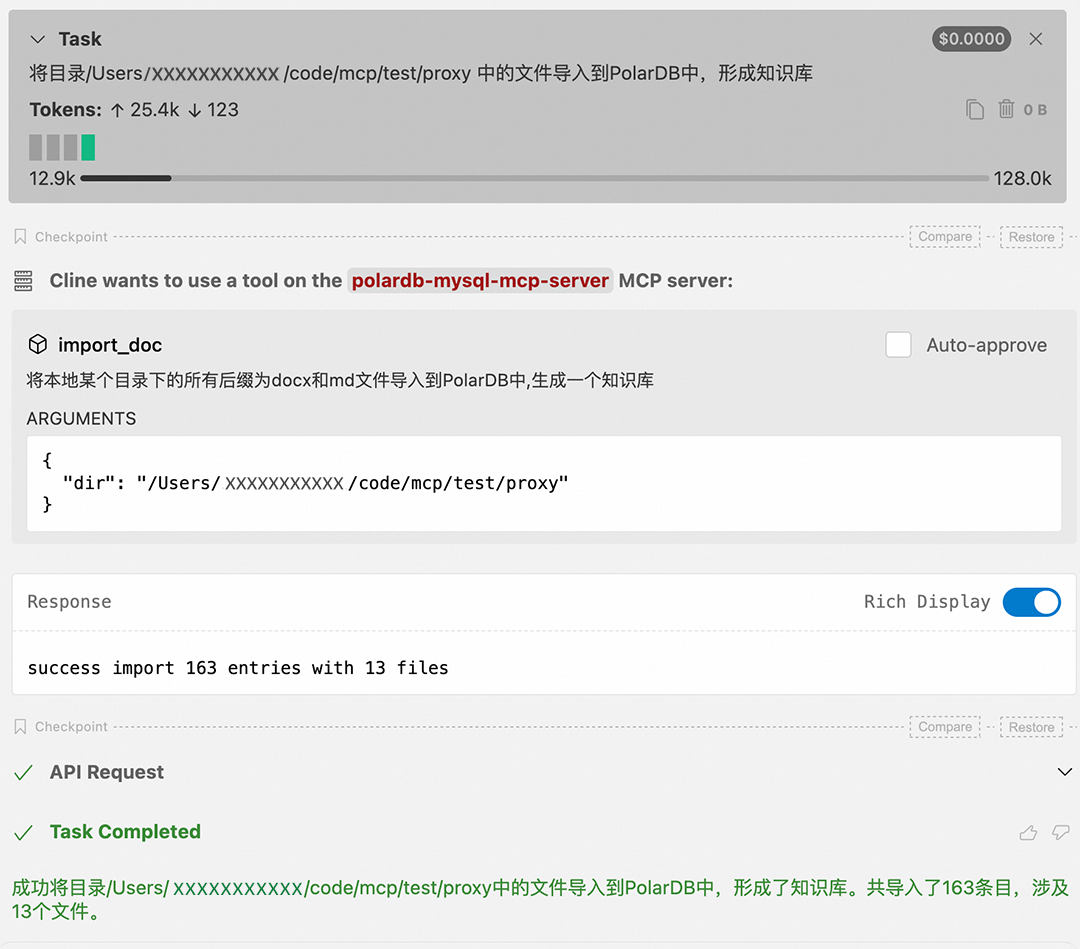Expand the API Request row chevron
Screen dimensions: 1080x949
(x=1064, y=772)
